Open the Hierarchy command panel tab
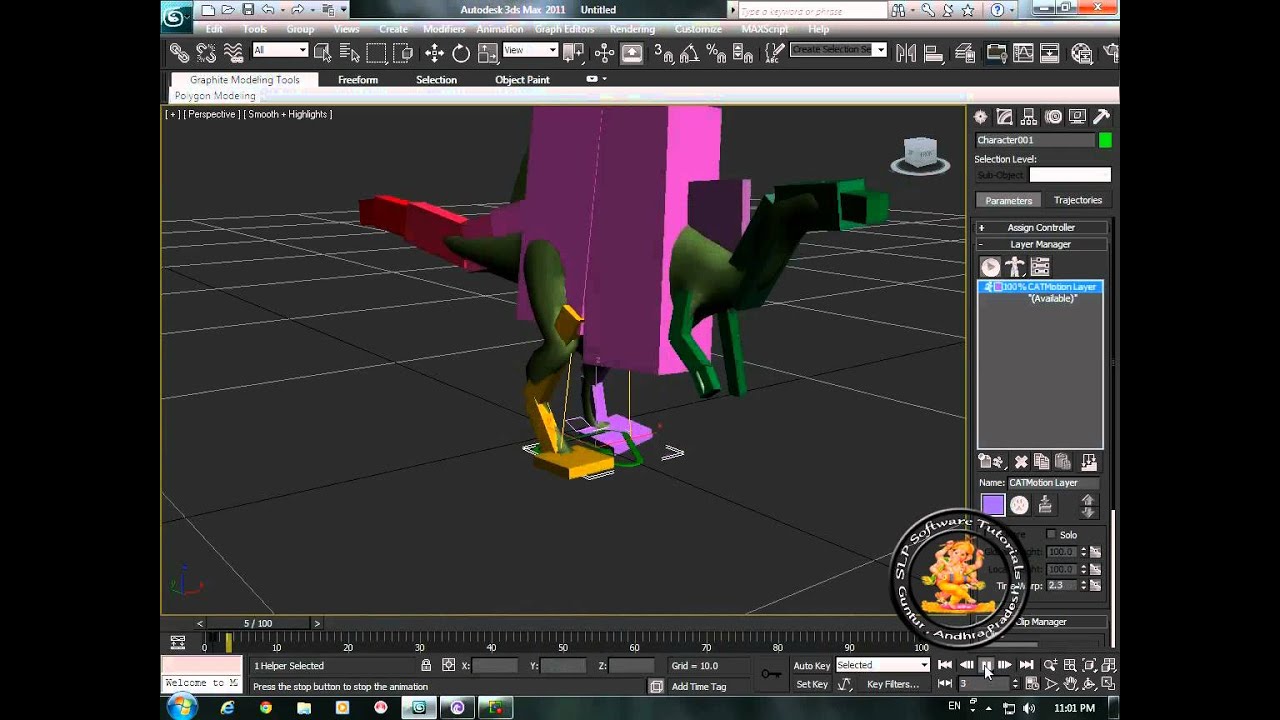Screen dimensions: 1280x720 pos(1029,117)
